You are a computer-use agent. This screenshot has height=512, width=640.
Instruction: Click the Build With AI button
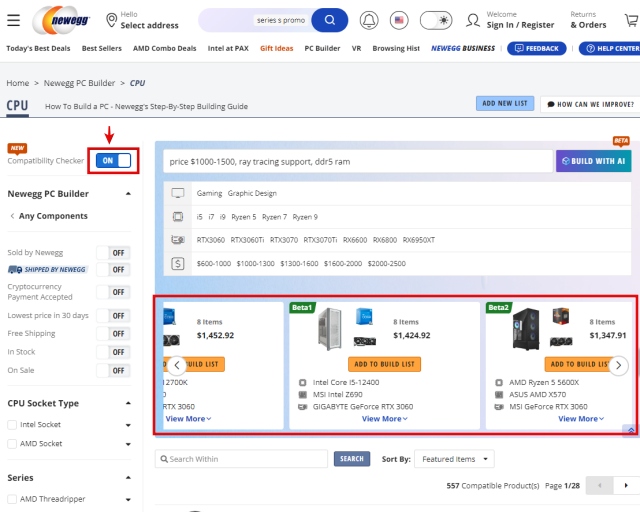593,161
